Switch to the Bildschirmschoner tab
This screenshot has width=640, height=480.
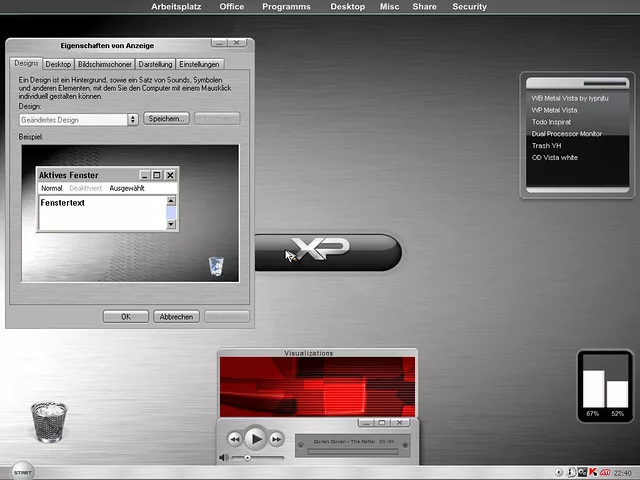click(105, 64)
